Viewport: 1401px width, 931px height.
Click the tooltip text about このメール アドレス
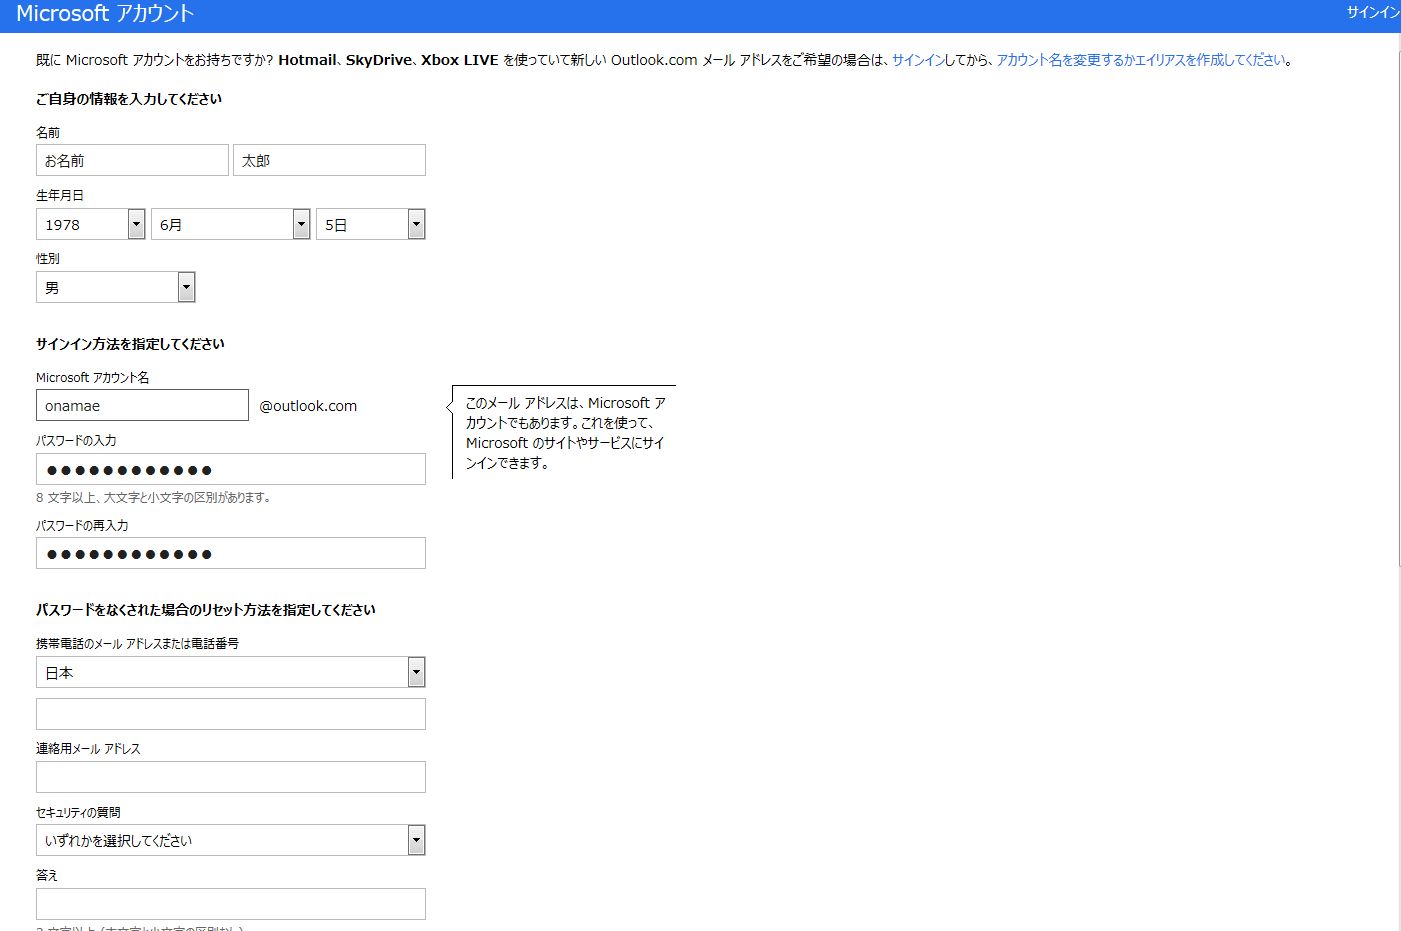tap(565, 433)
